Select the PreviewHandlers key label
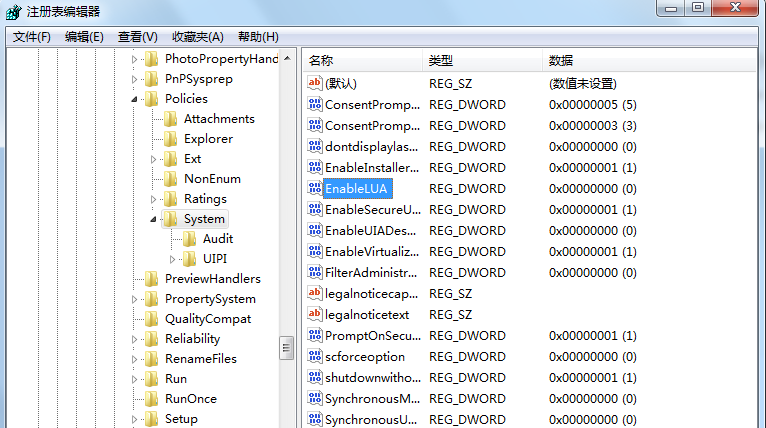 213,279
